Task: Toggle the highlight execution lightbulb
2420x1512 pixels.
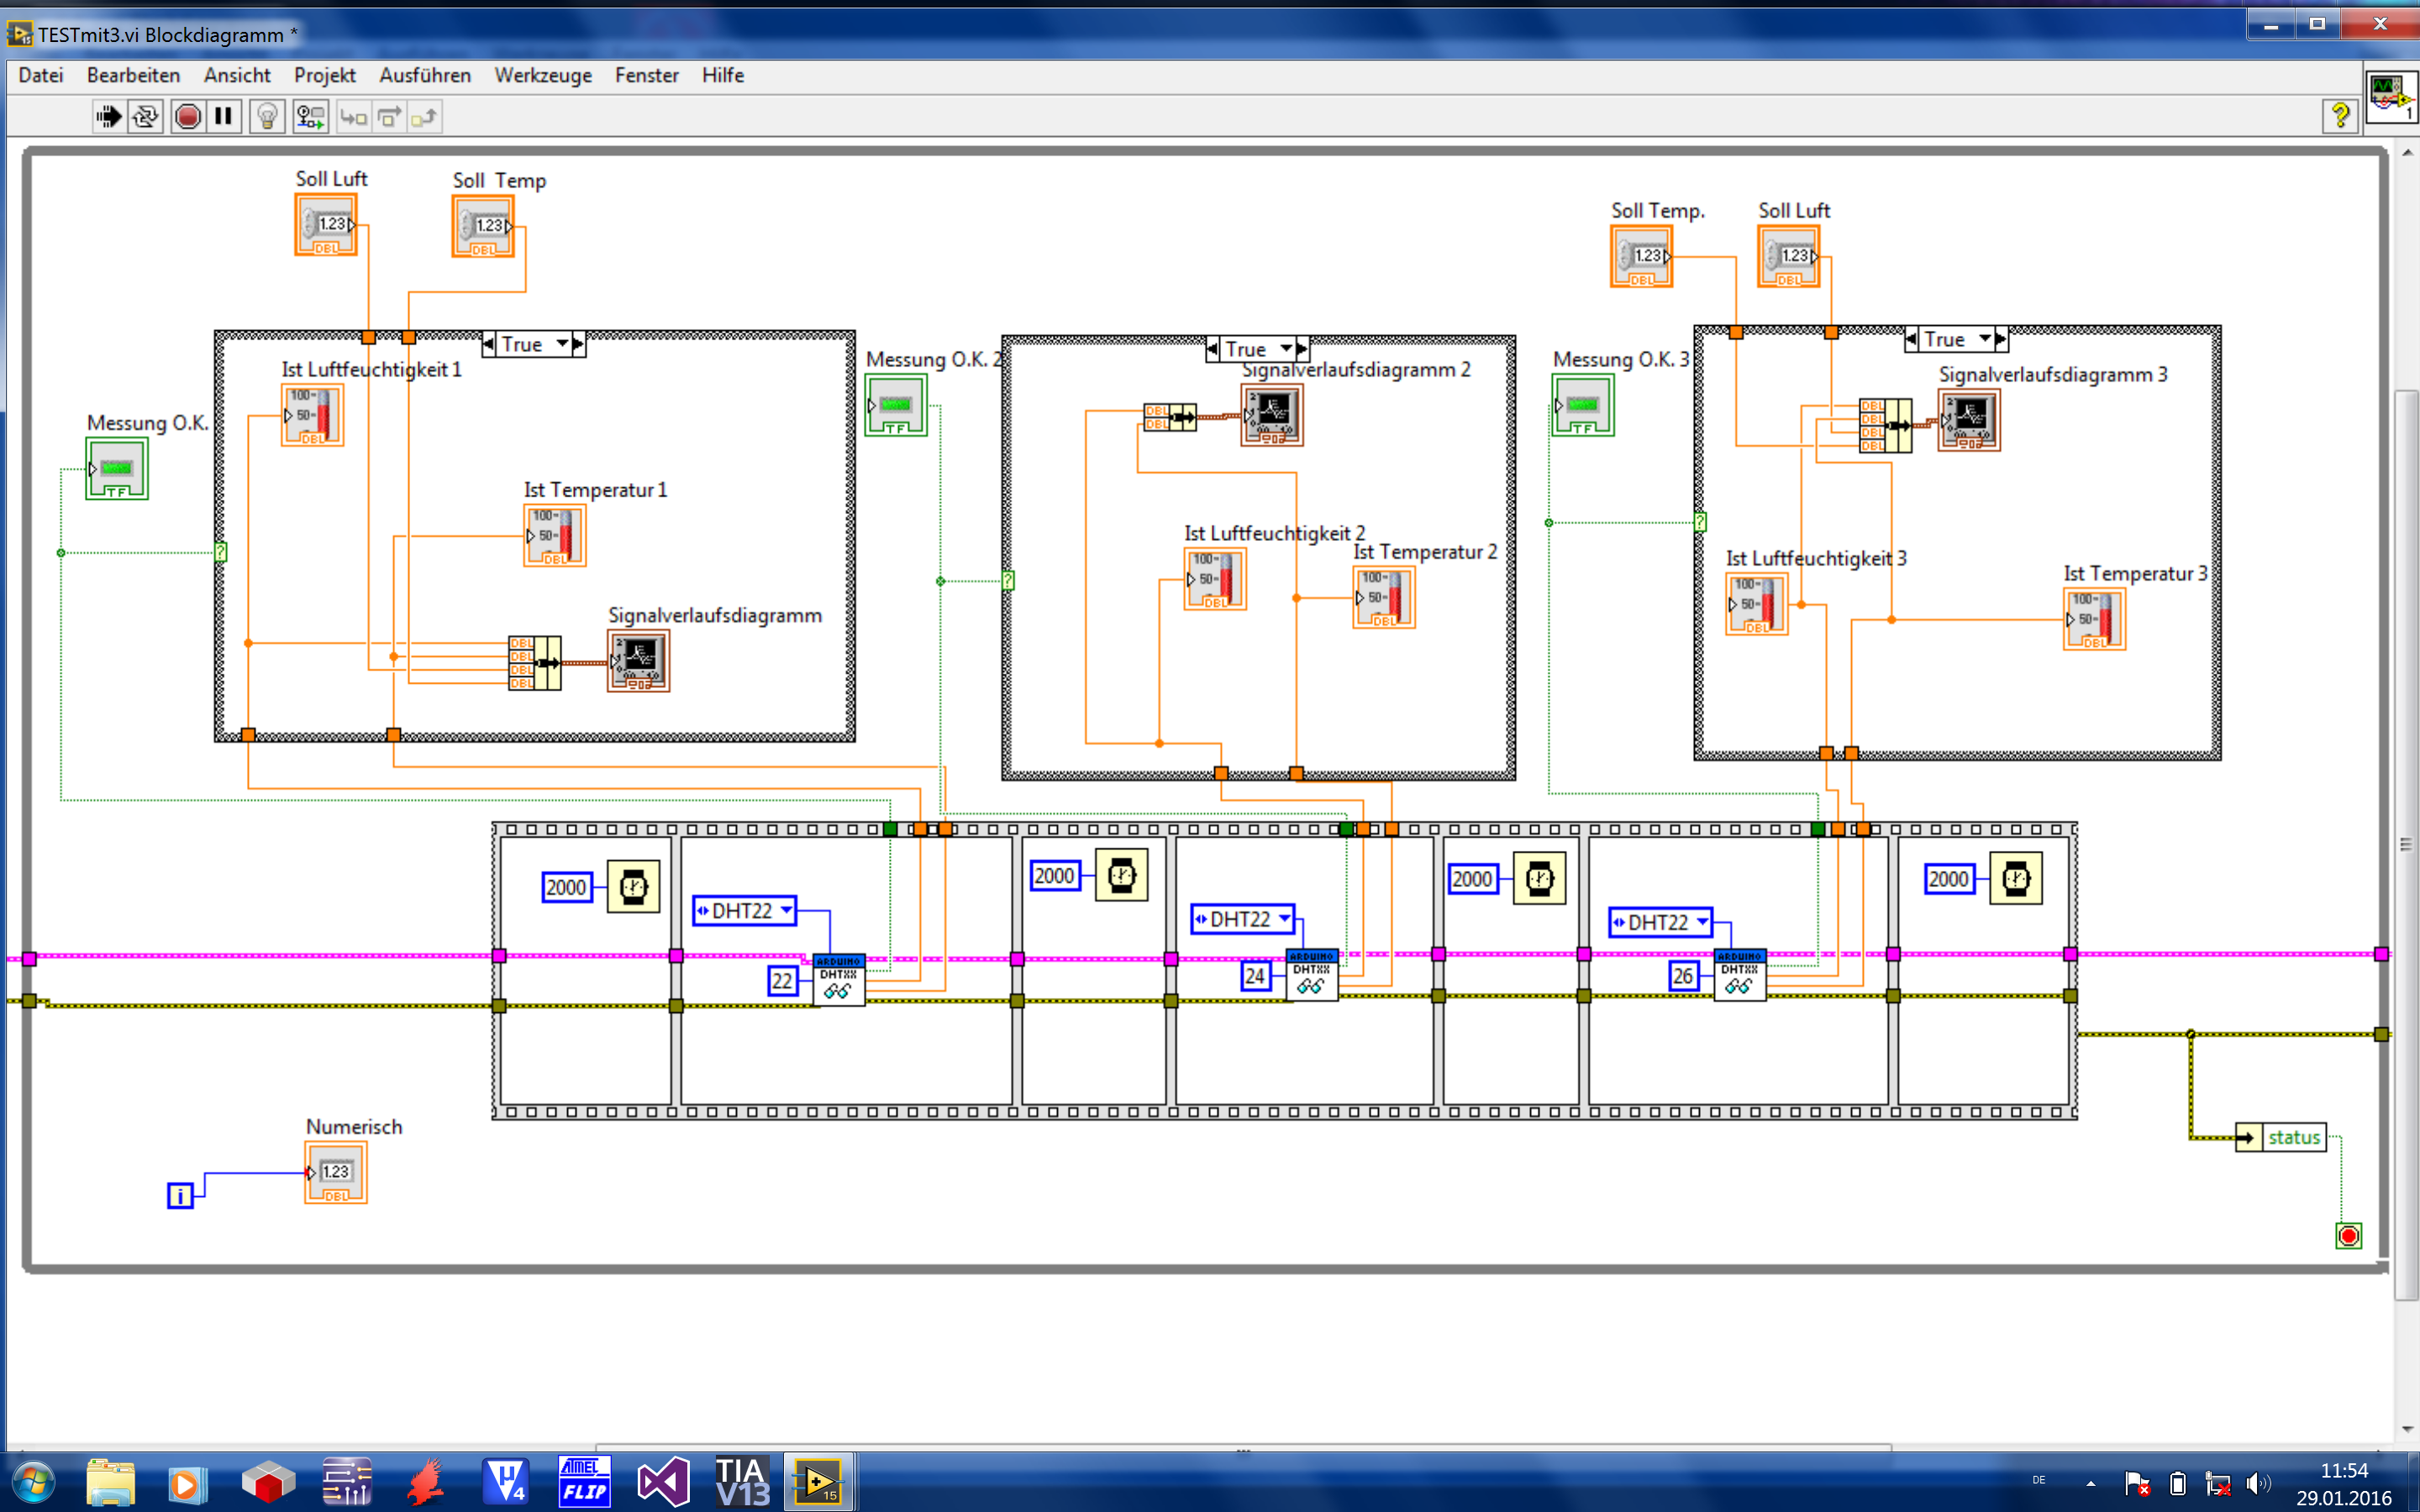Action: click(267, 117)
